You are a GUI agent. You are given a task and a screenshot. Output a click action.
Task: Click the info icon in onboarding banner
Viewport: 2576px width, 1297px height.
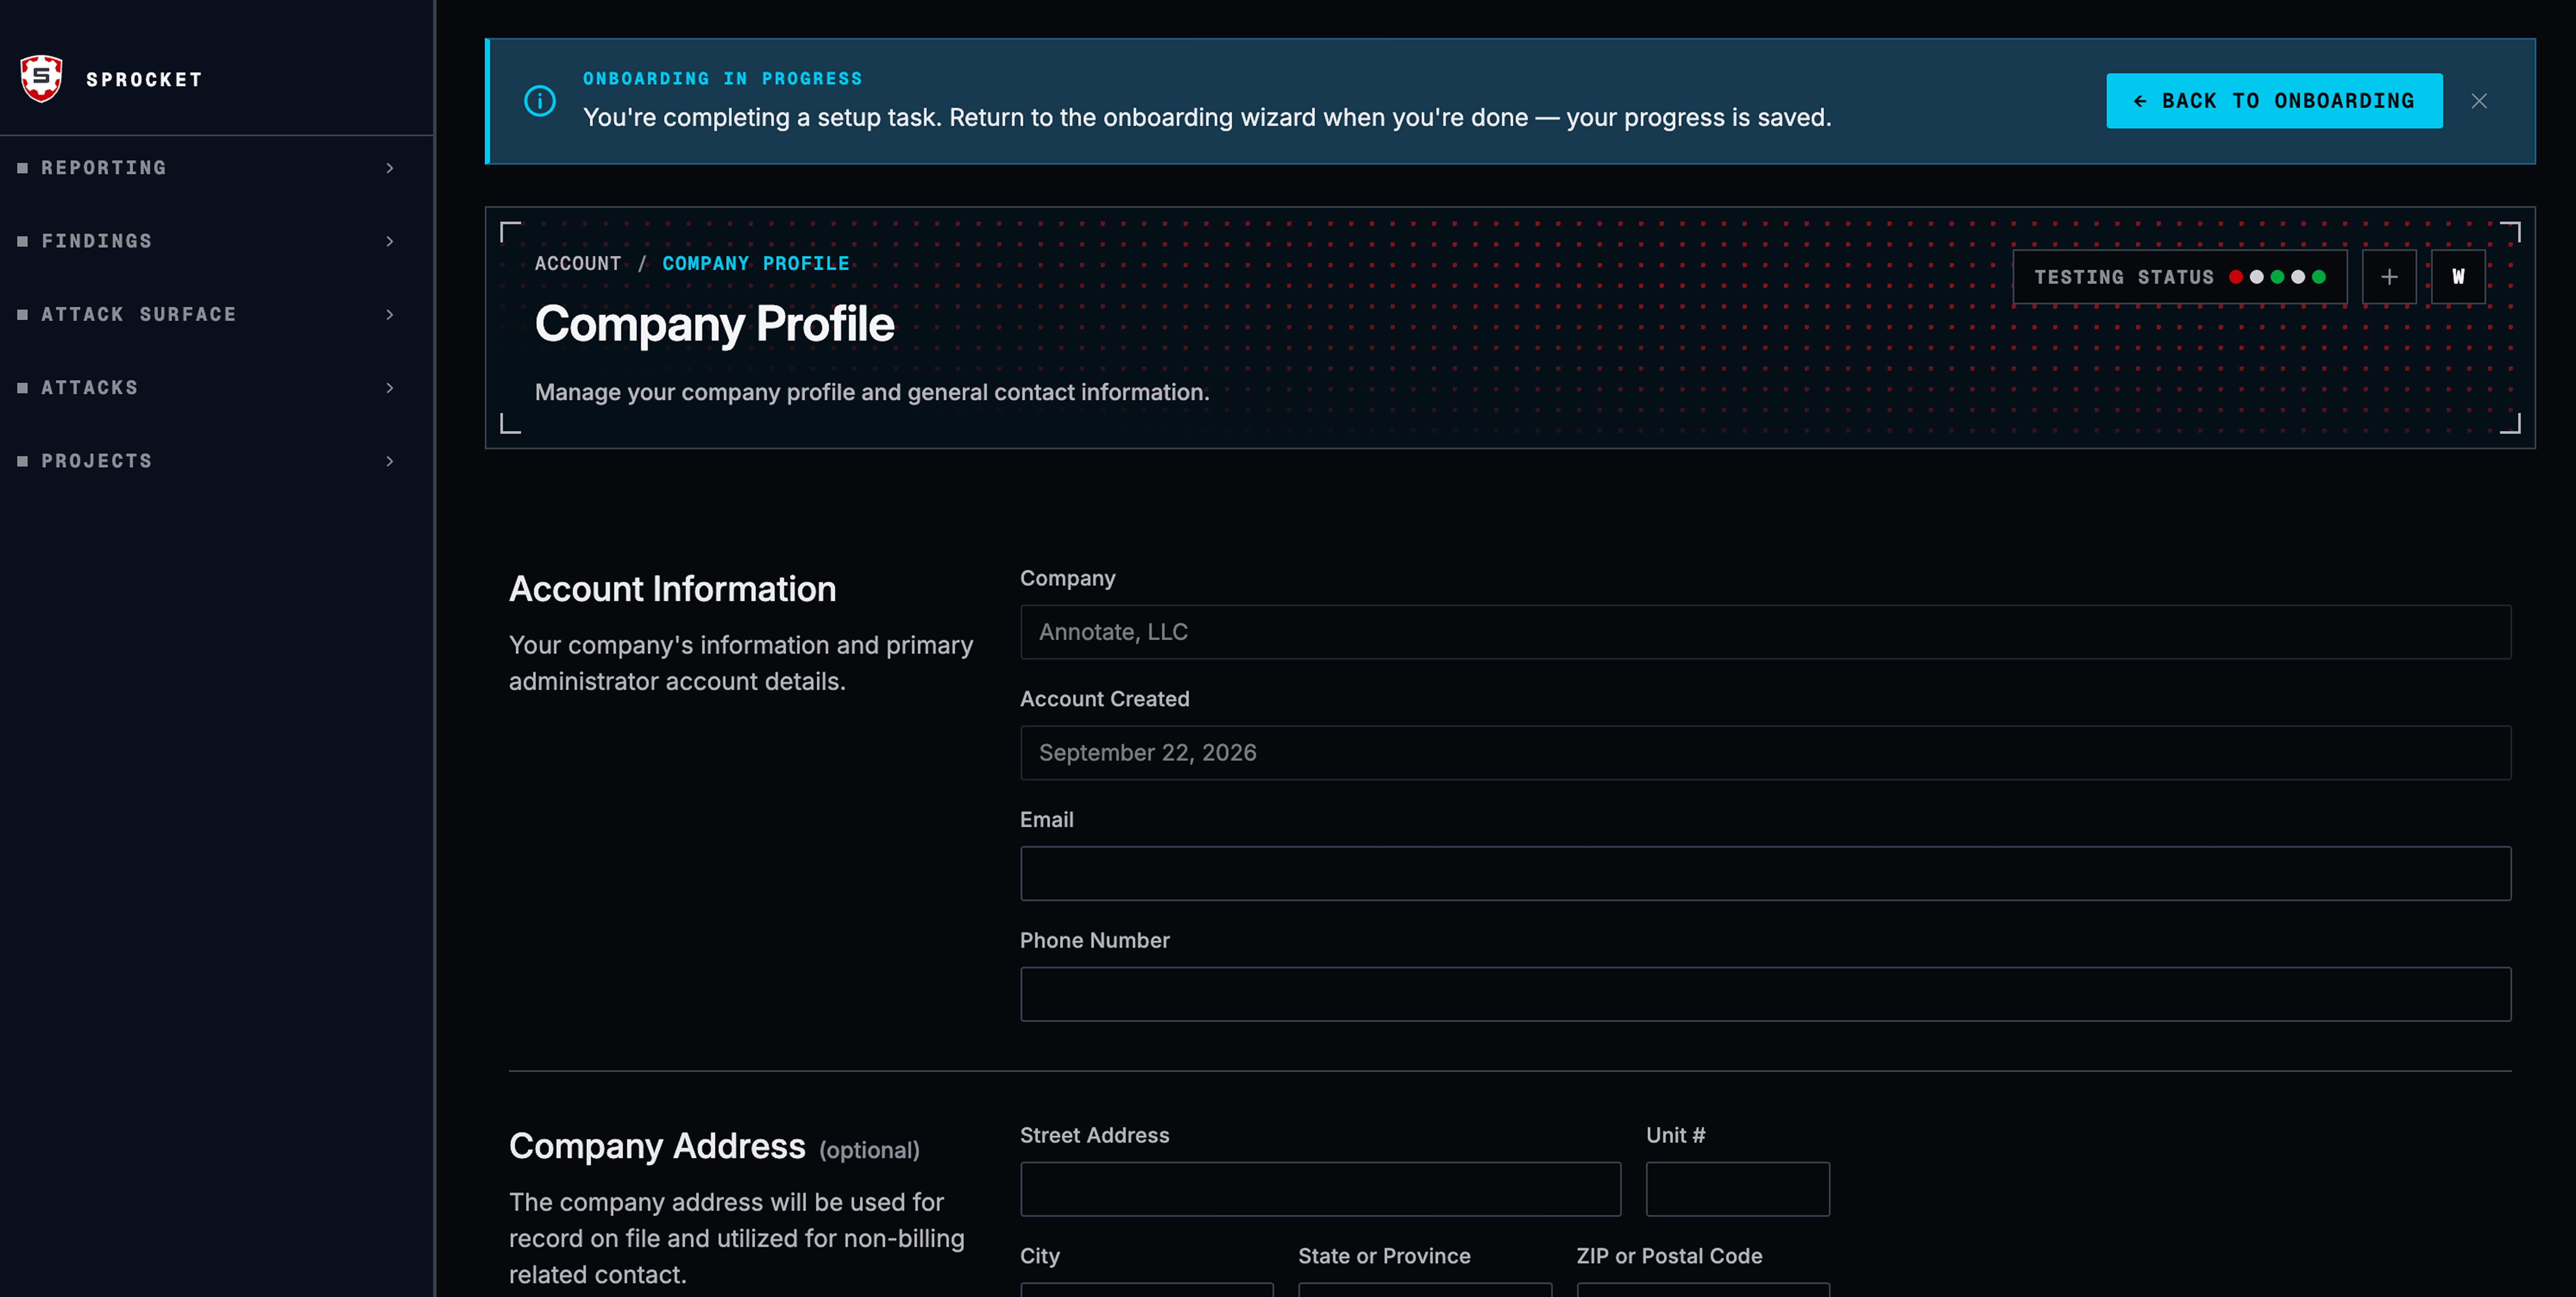pyautogui.click(x=540, y=101)
